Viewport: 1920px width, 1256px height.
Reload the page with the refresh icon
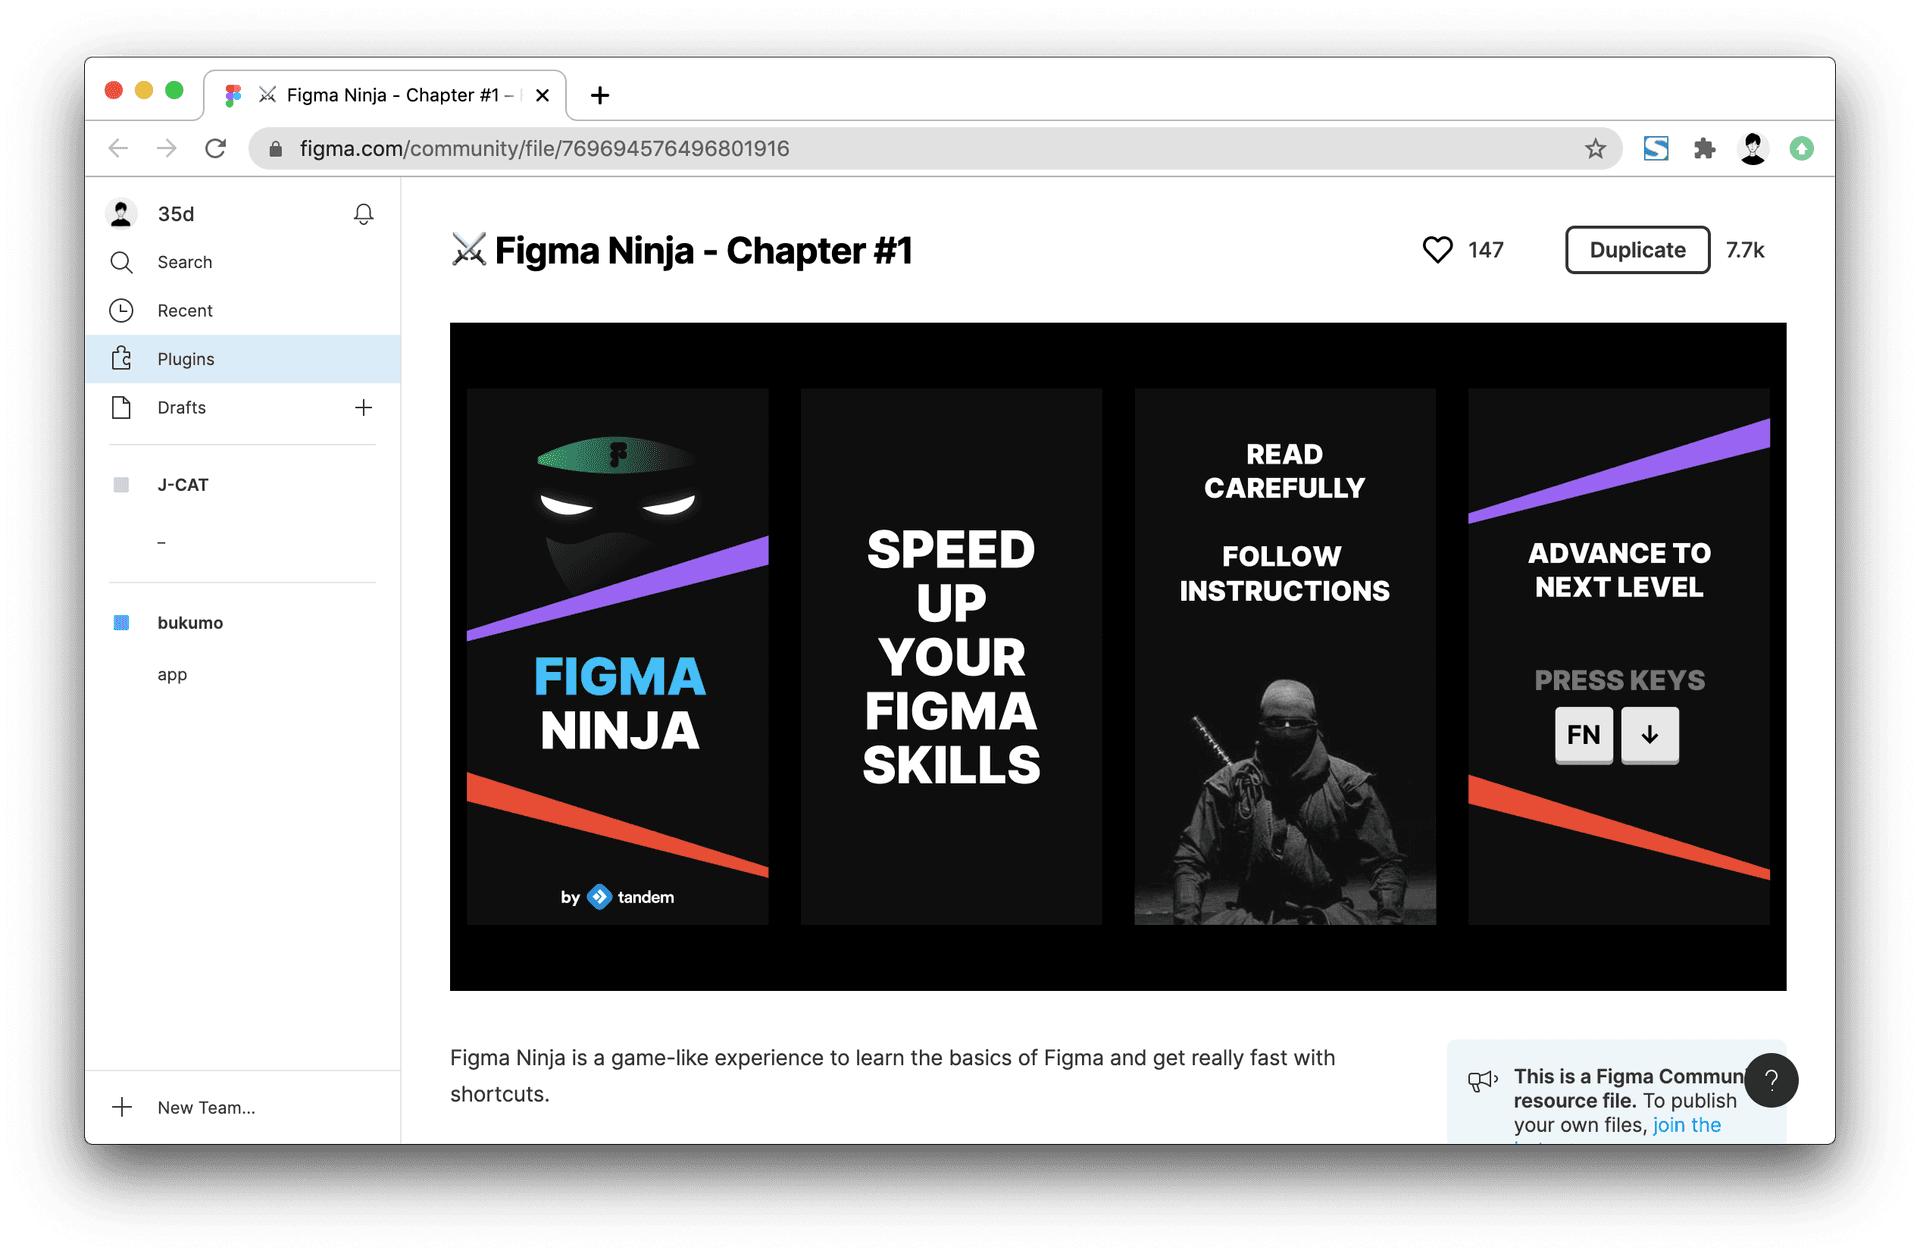coord(216,149)
